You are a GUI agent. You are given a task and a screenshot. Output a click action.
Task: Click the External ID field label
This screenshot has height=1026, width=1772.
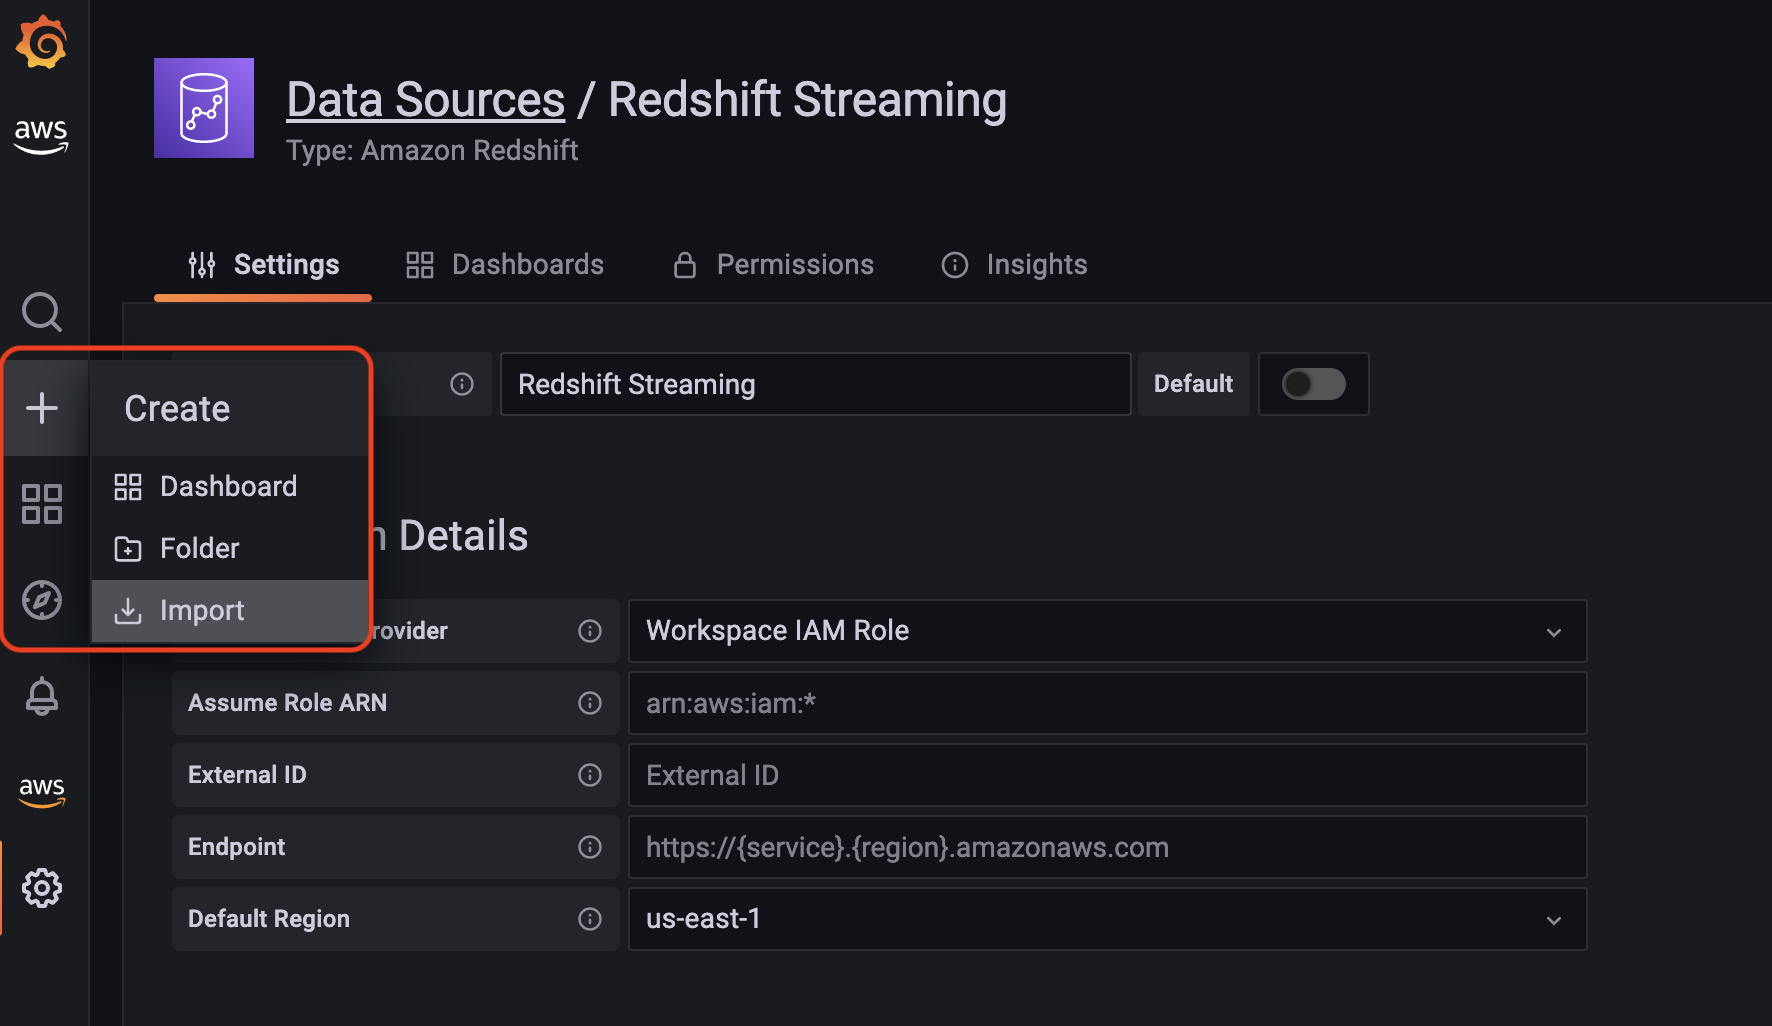247,775
